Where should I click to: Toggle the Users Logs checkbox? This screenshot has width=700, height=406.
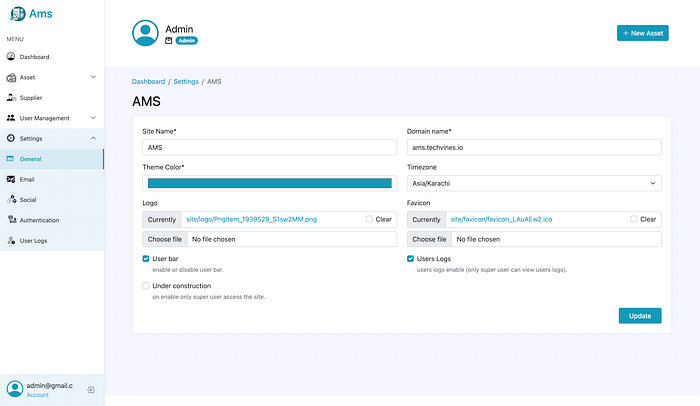(x=410, y=259)
